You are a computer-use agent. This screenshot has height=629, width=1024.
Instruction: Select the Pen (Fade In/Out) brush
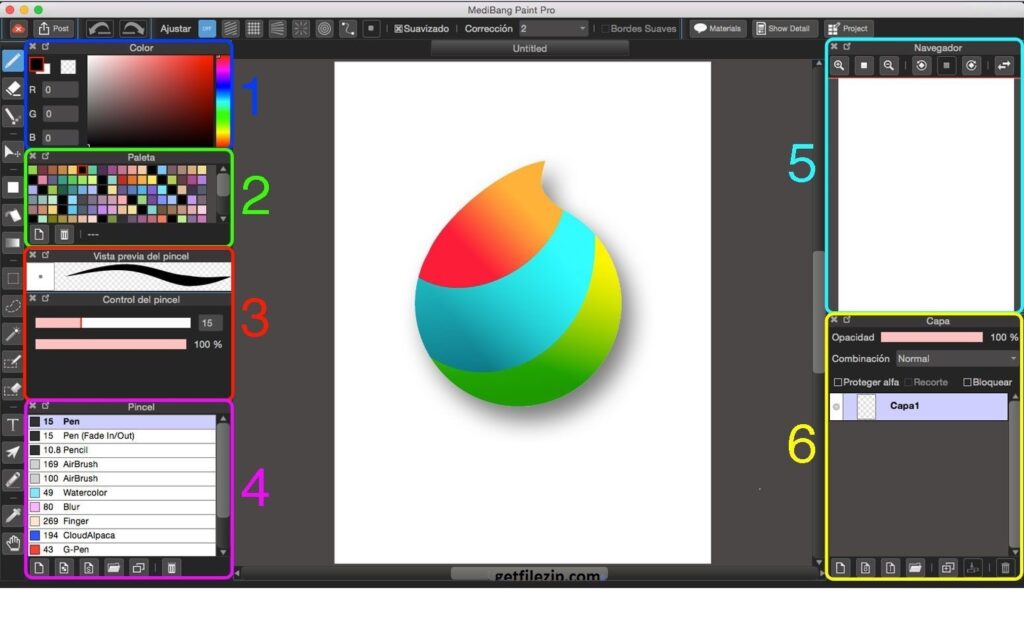pyautogui.click(x=121, y=436)
